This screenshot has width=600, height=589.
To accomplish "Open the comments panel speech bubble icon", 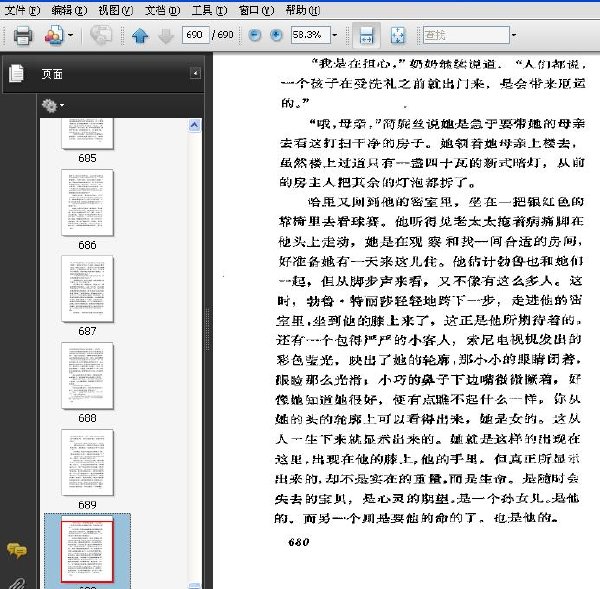I will (x=16, y=550).
